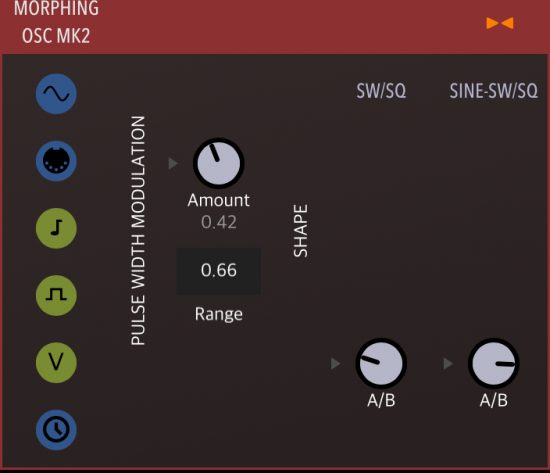550x473 pixels.
Task: Click the triangle beside the SINE-SW/SQ knob
Action: coord(448,364)
